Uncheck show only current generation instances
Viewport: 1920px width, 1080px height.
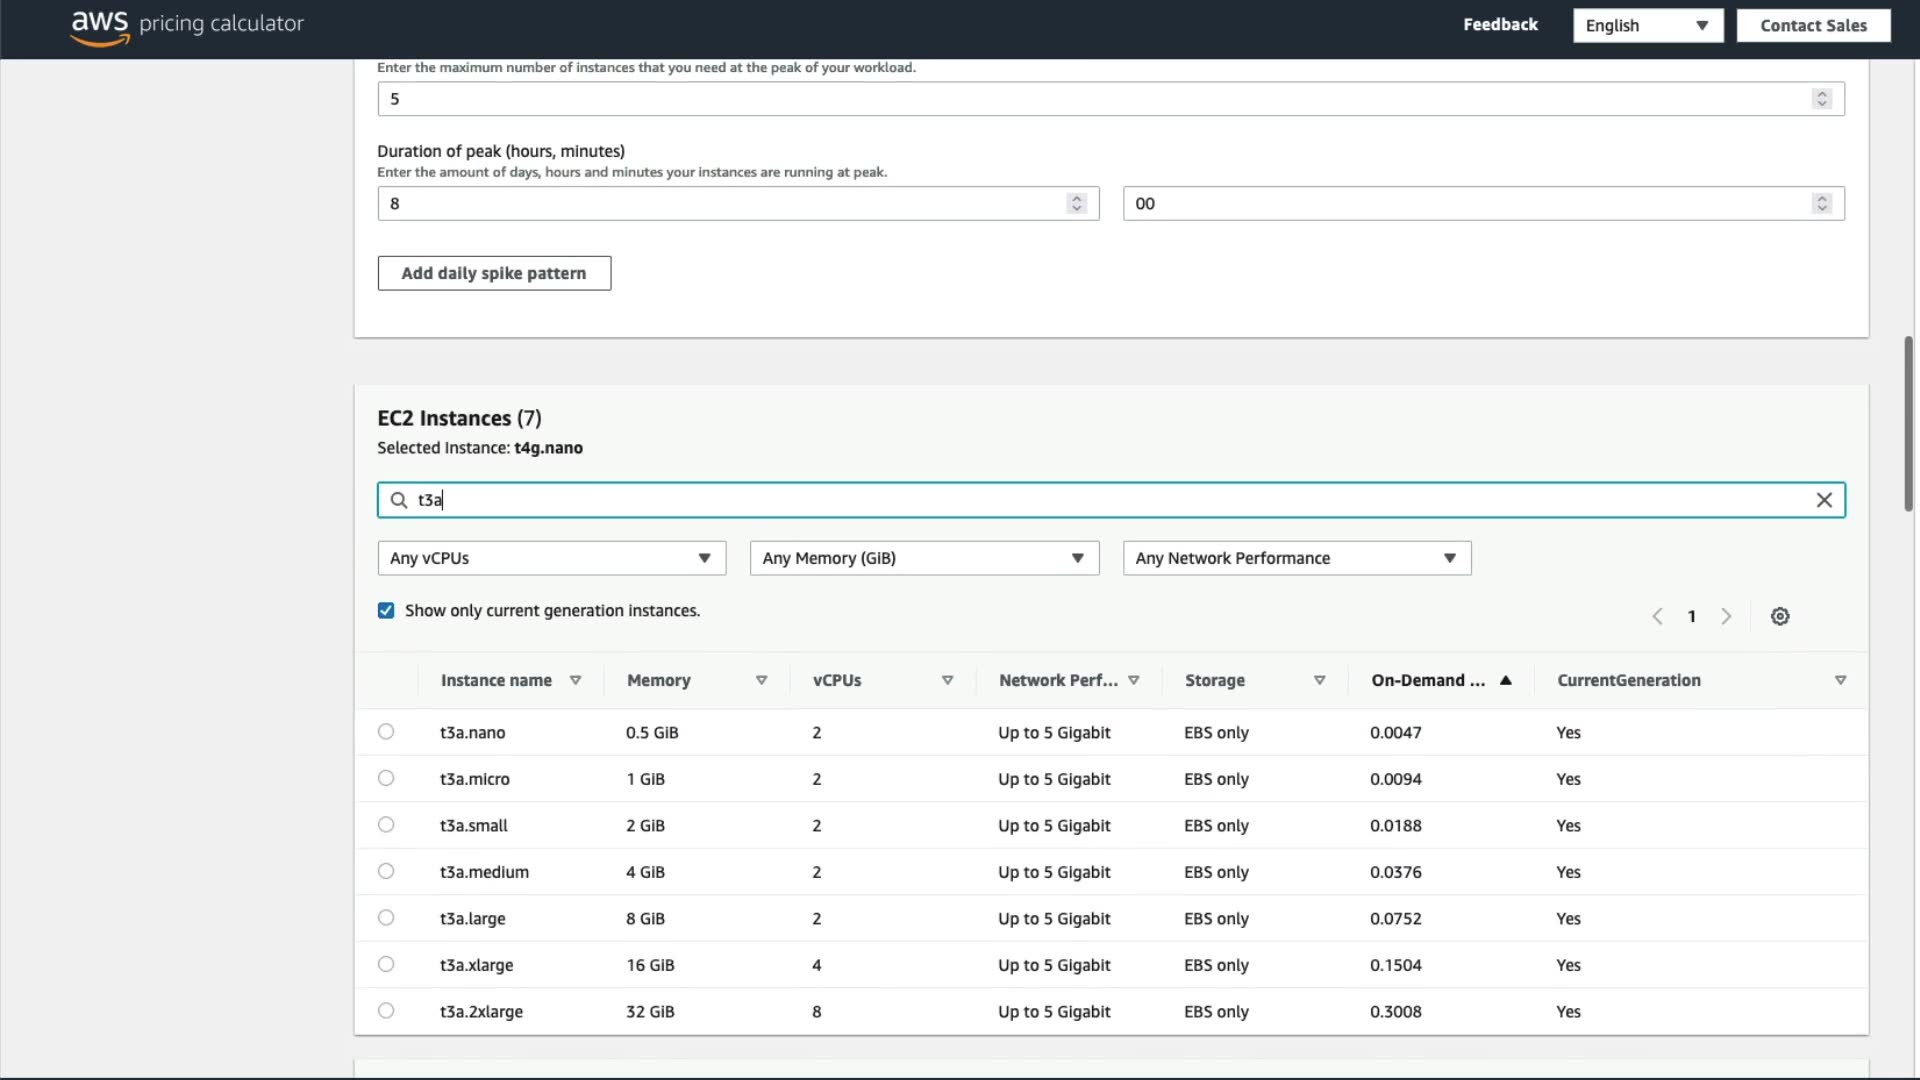[386, 611]
